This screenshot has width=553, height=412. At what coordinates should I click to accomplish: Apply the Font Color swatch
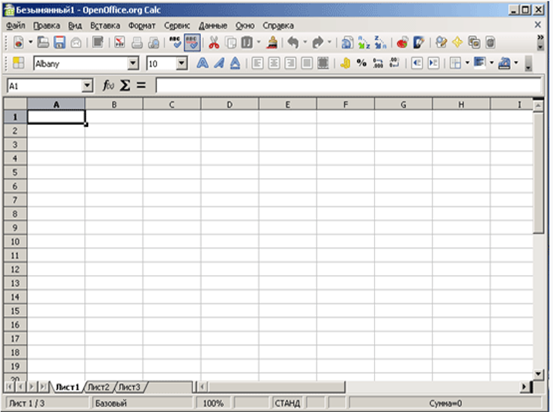[504, 63]
